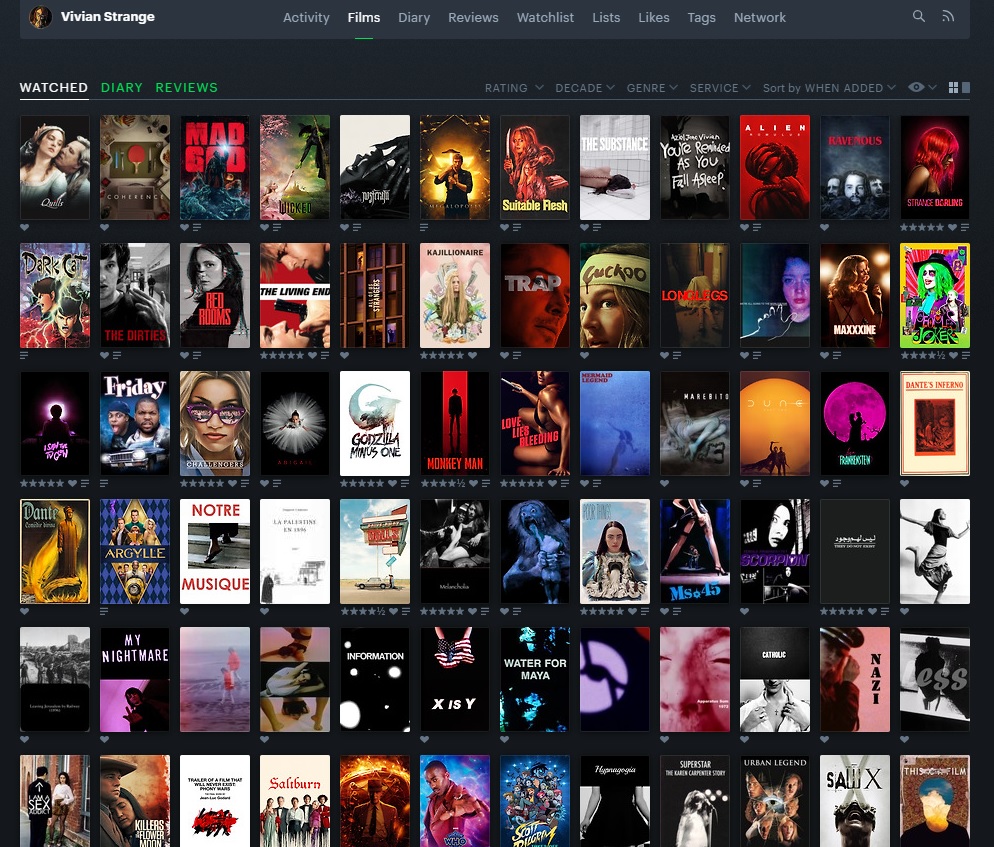Select the WATCHED section link
Screen dimensions: 994x847
pos(54,87)
